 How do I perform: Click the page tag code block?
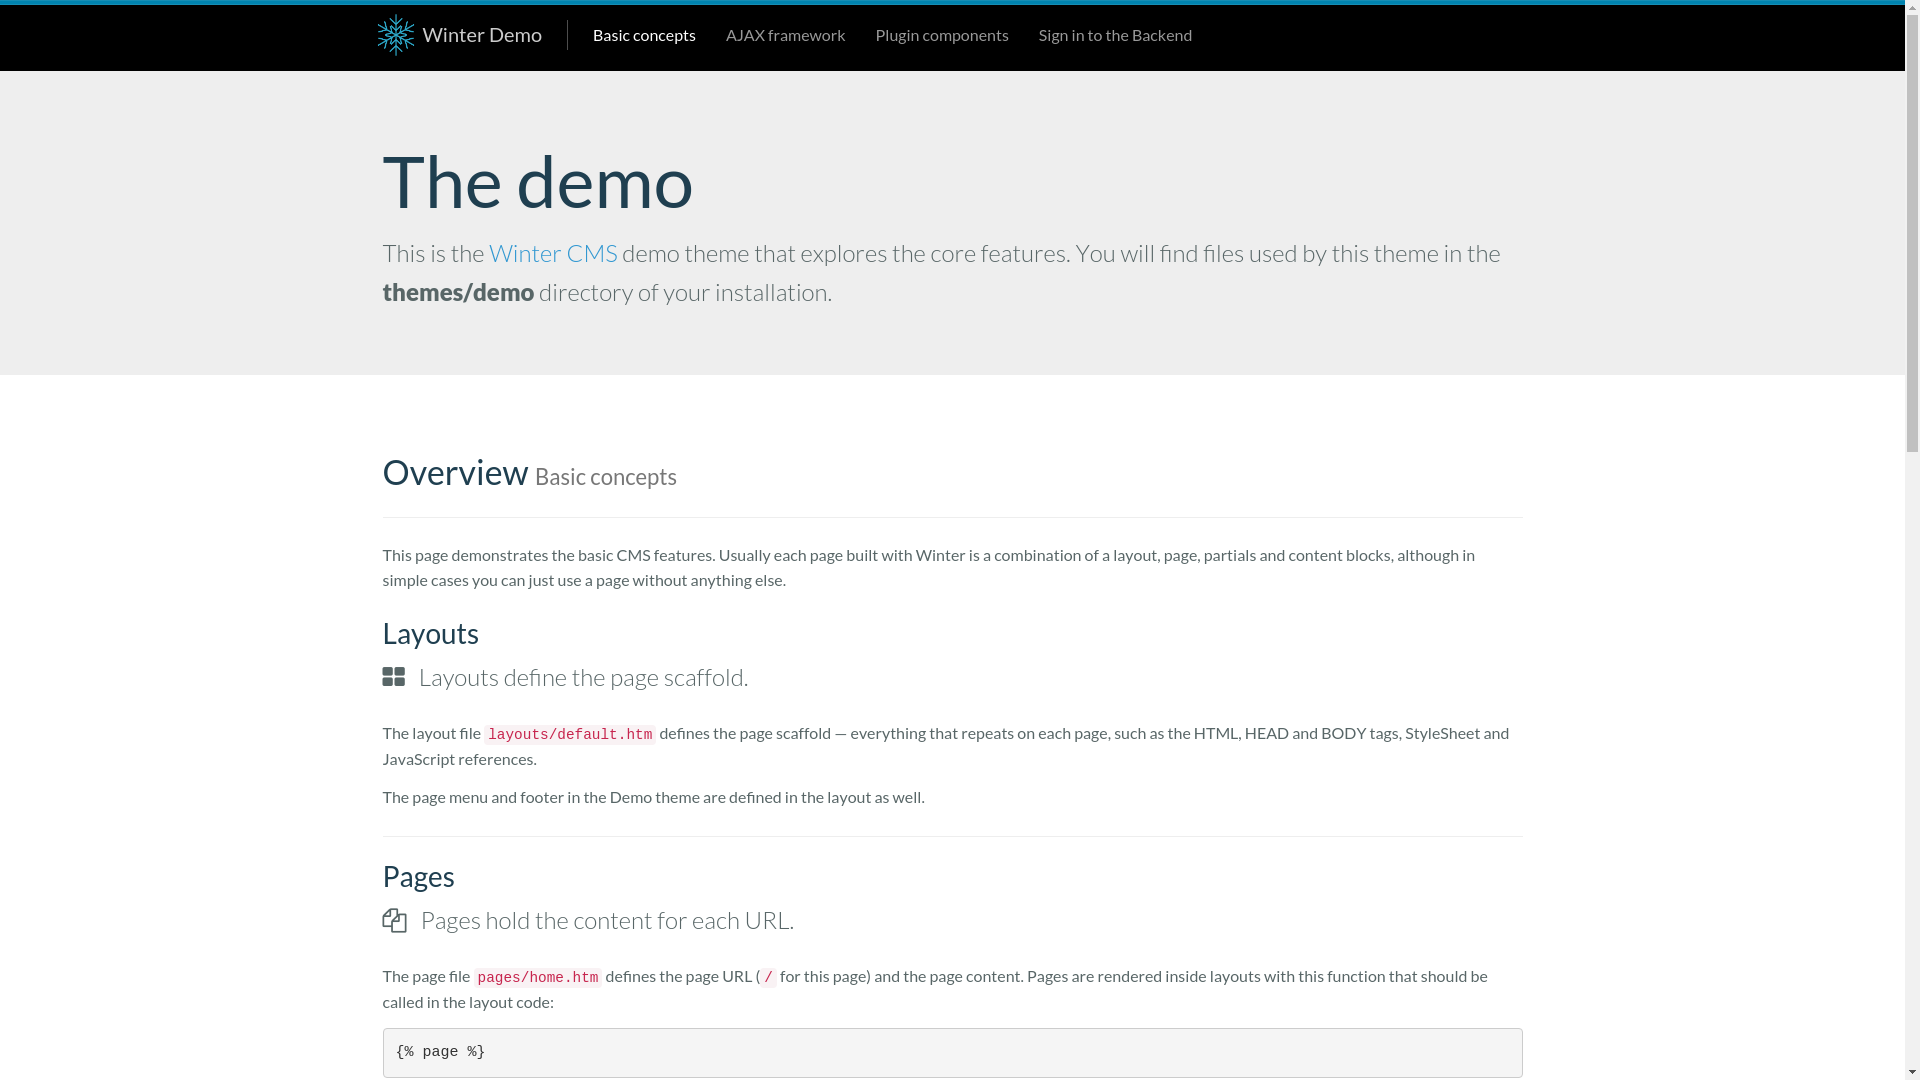pos(951,1052)
